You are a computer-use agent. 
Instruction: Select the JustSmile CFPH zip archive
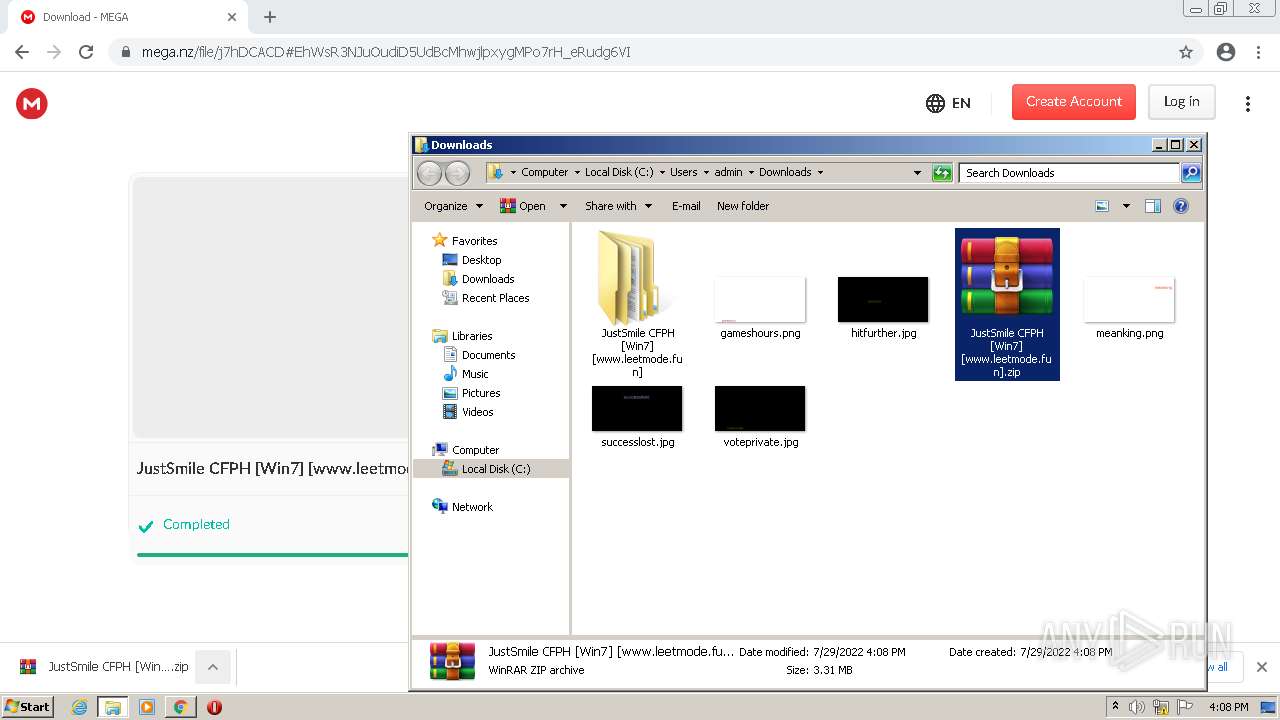[x=1007, y=304]
